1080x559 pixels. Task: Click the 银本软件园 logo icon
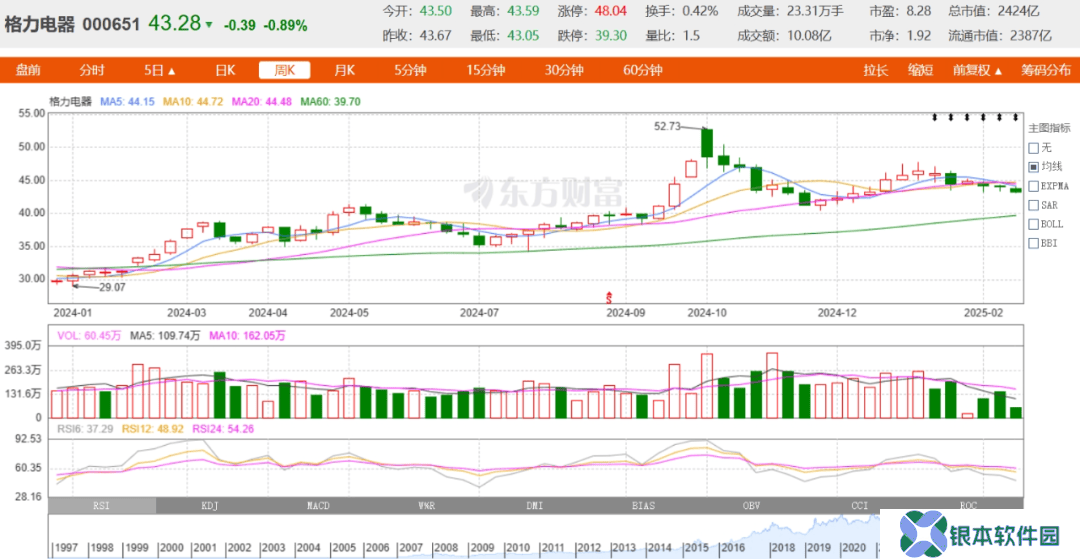(923, 533)
